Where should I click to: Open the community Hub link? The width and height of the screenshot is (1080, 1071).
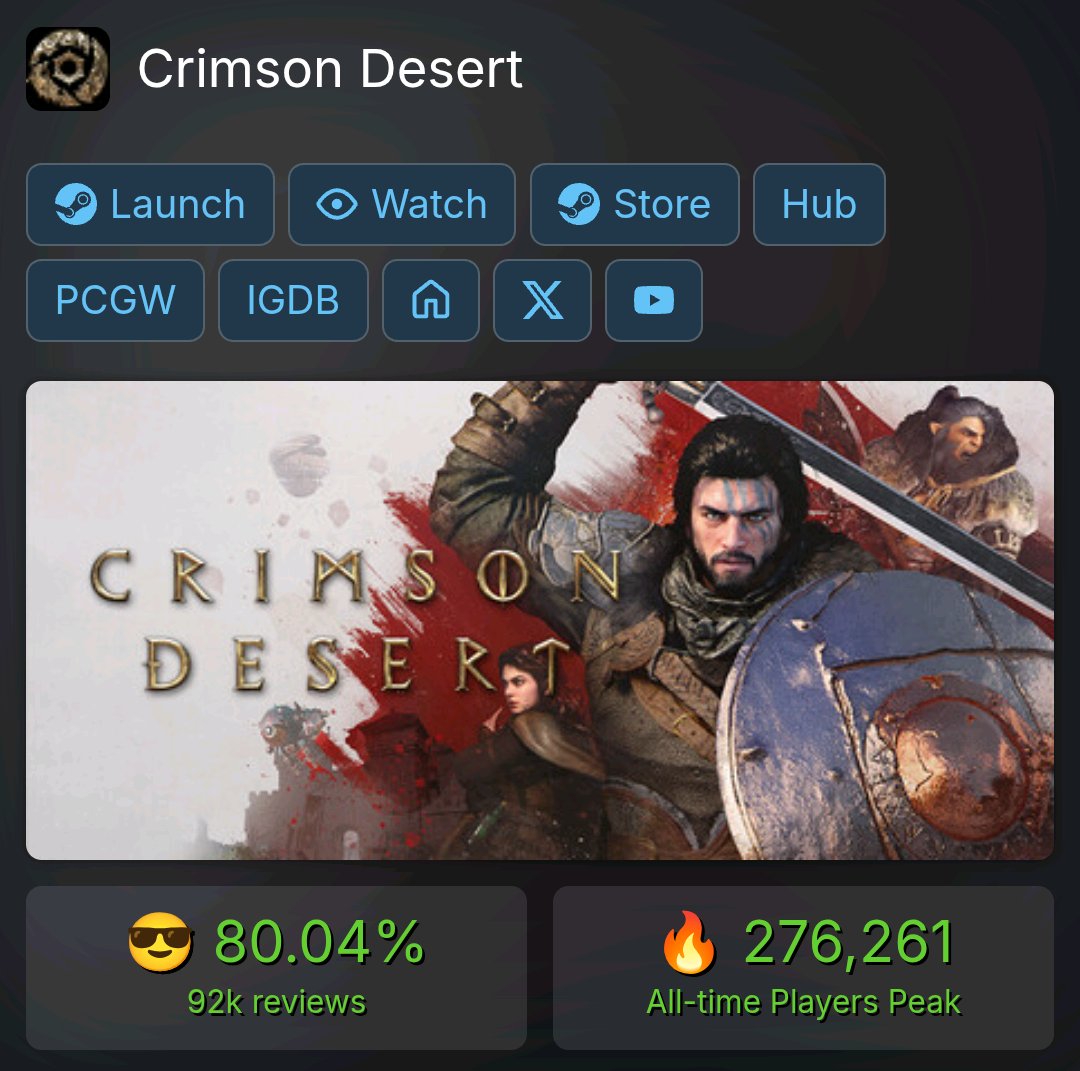click(819, 205)
